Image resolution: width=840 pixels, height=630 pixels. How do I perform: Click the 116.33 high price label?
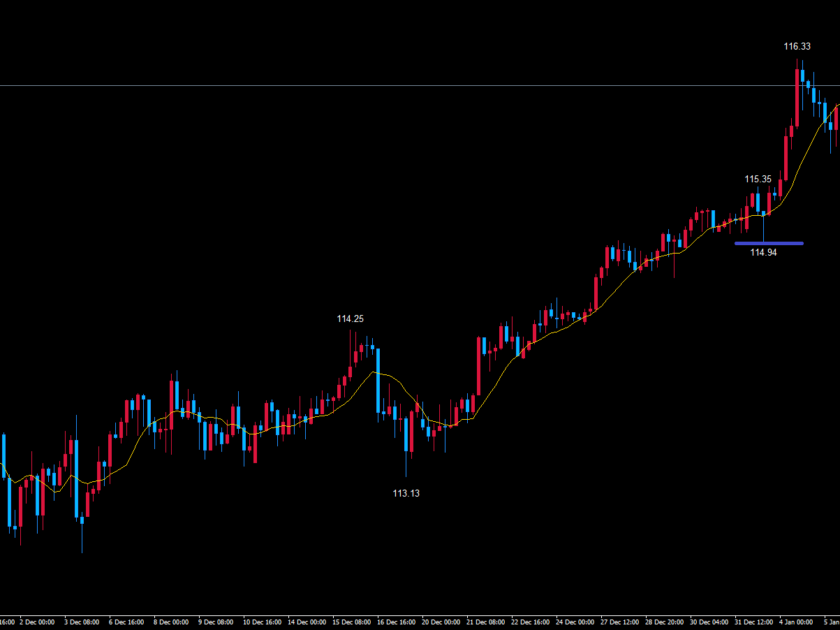pos(797,46)
